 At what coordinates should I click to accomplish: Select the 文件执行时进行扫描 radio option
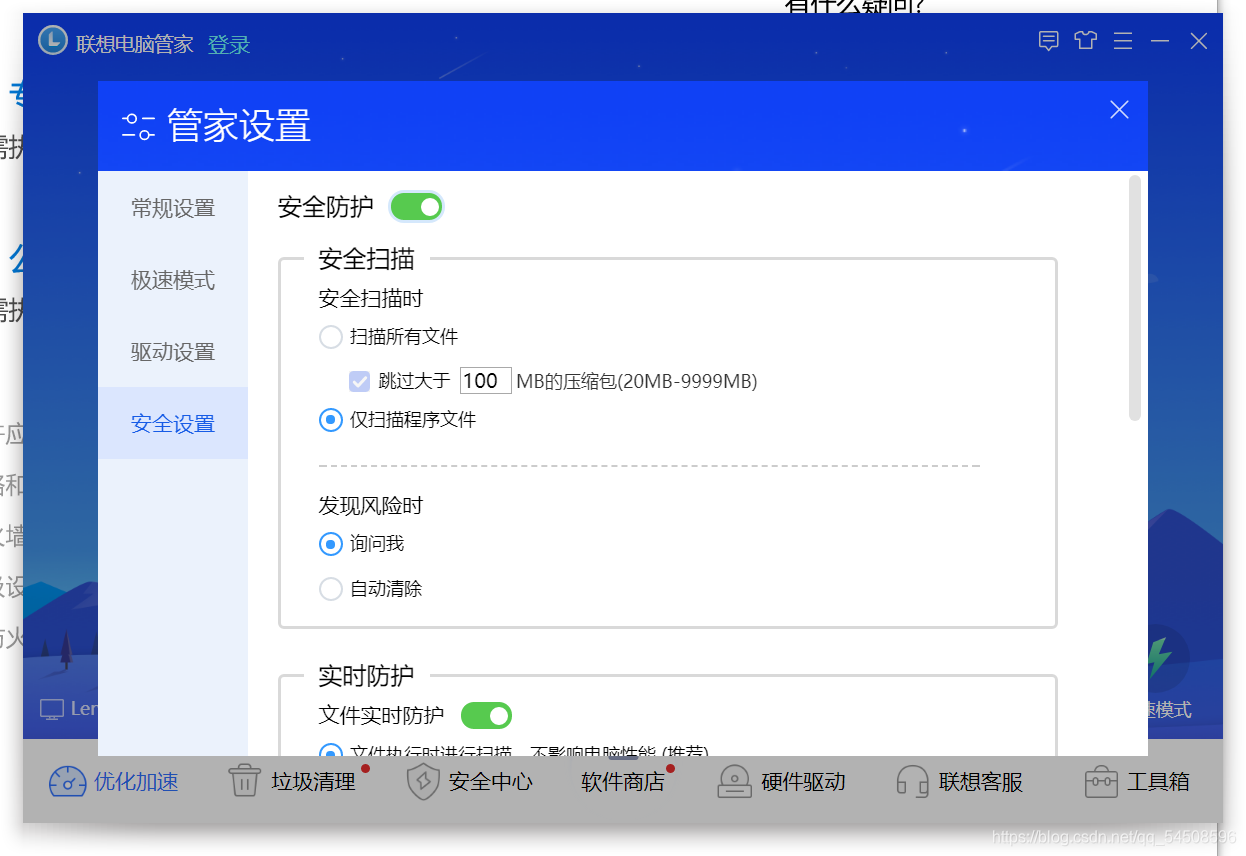point(330,751)
